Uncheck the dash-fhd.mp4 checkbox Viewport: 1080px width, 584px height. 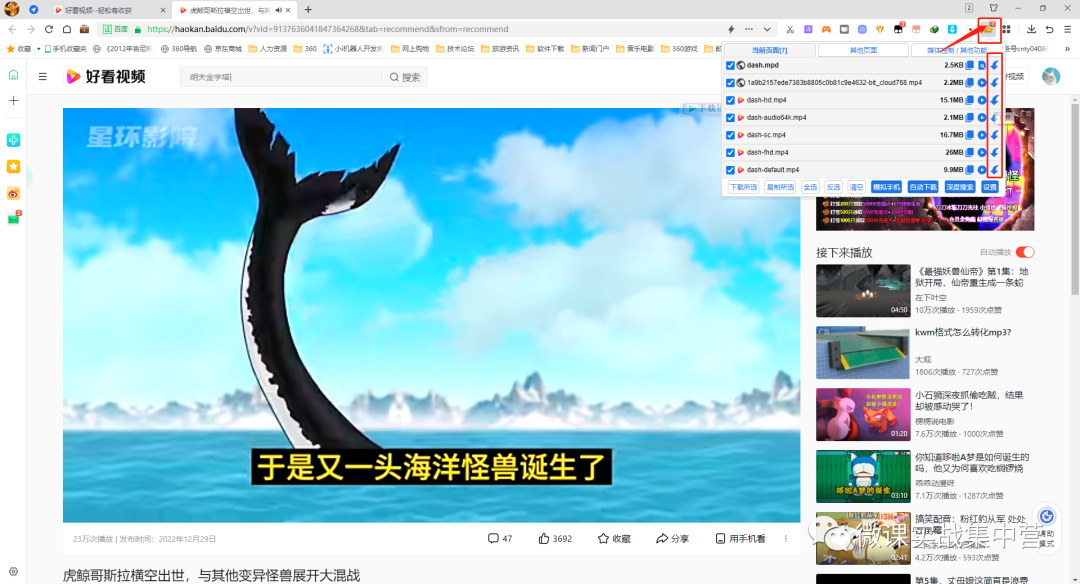[730, 152]
